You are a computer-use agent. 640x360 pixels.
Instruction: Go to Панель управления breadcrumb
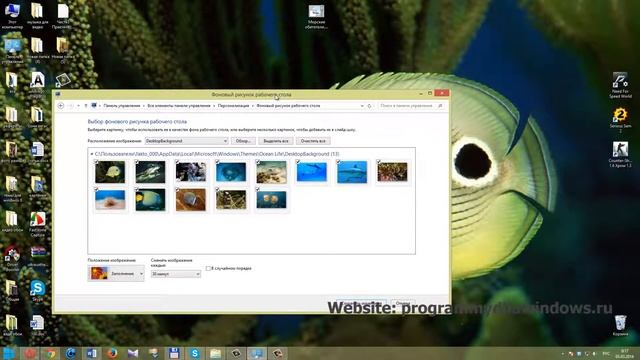tap(122, 106)
